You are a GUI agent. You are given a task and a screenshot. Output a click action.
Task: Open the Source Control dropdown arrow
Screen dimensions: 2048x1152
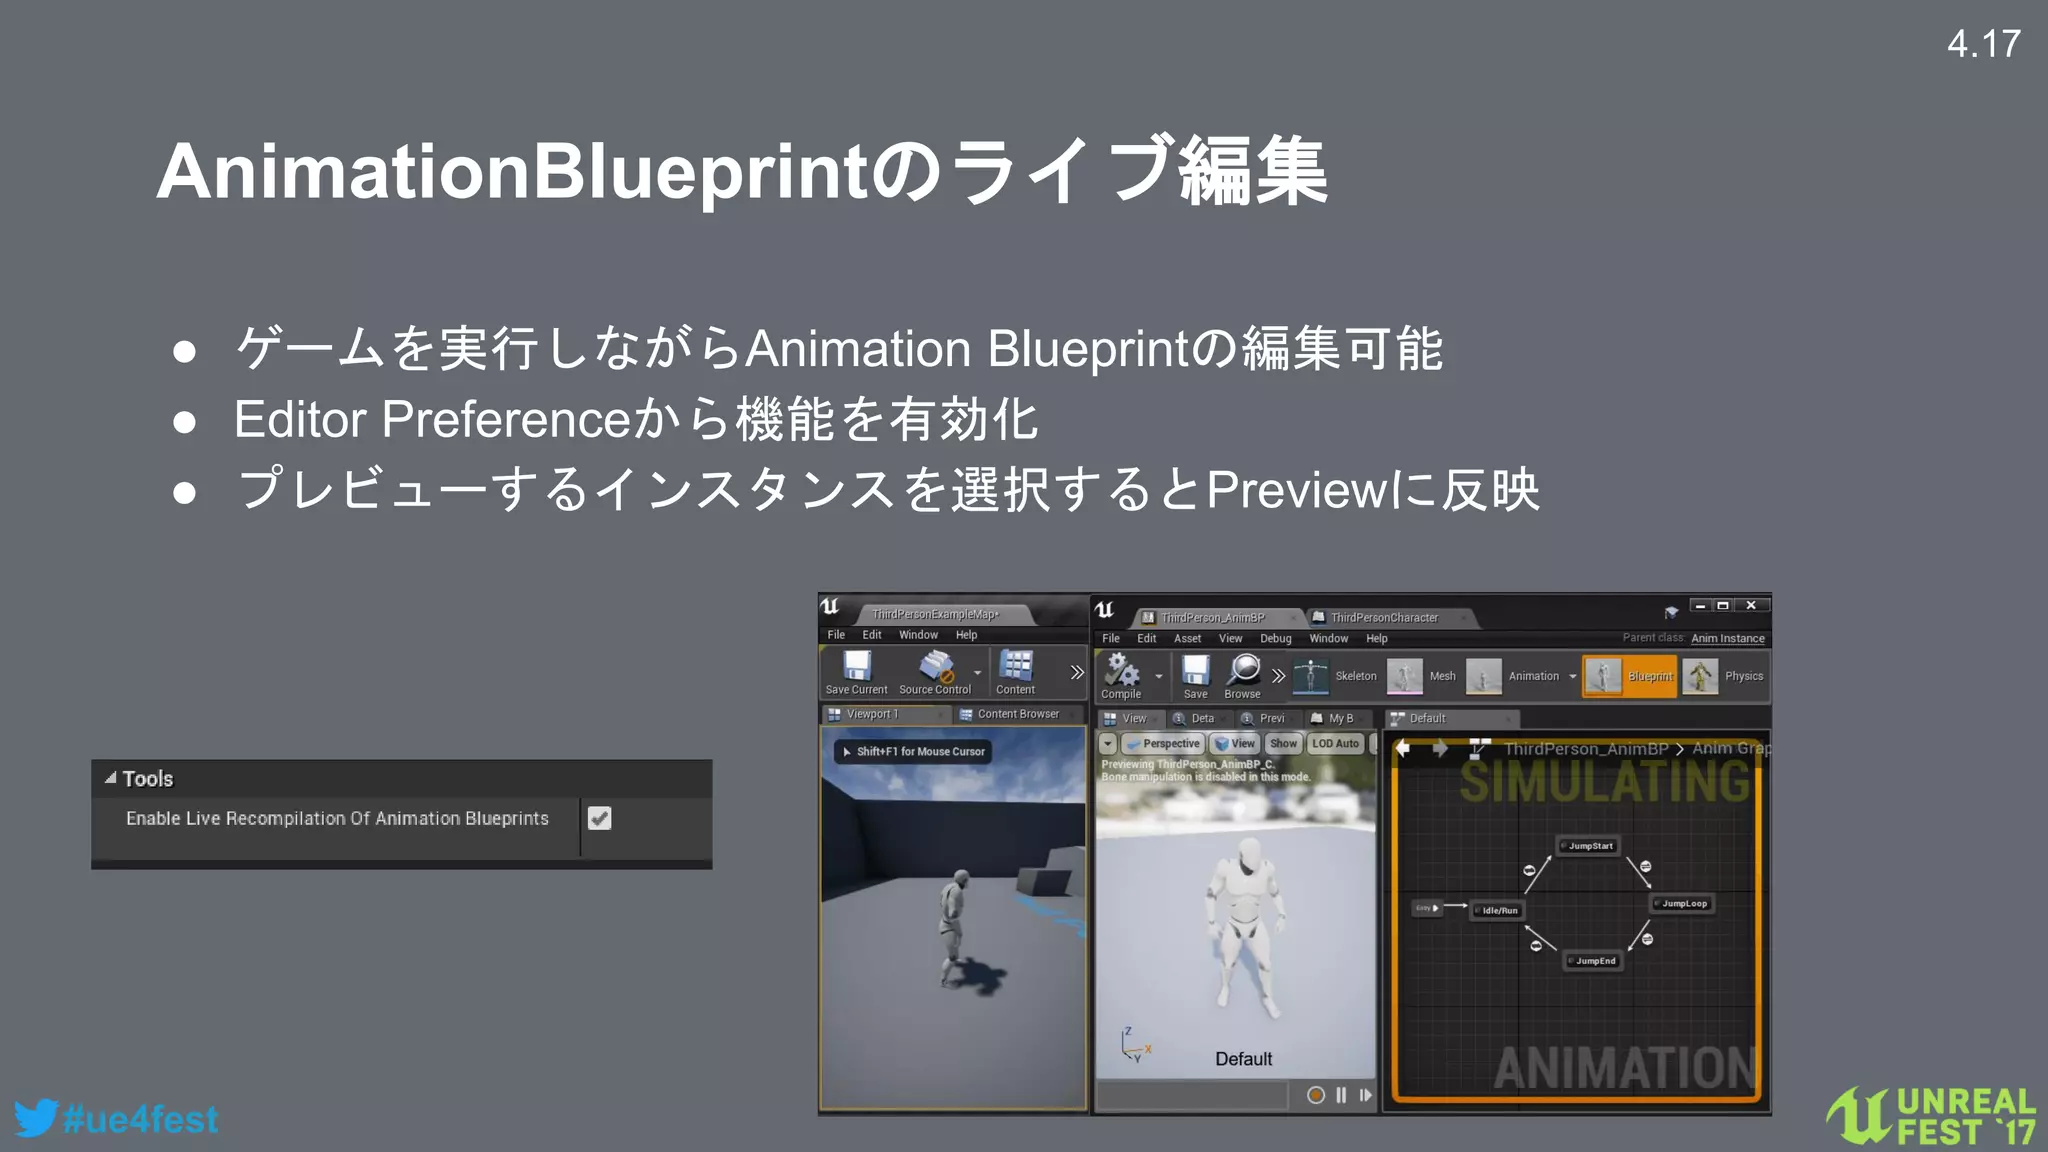(x=978, y=673)
